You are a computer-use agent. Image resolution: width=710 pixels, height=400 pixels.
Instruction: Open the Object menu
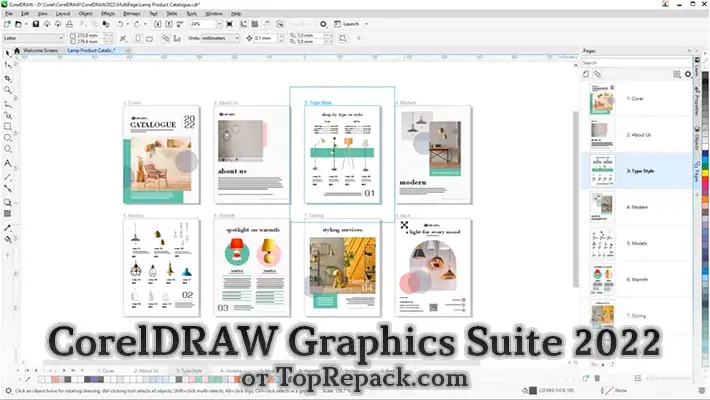(x=86, y=14)
